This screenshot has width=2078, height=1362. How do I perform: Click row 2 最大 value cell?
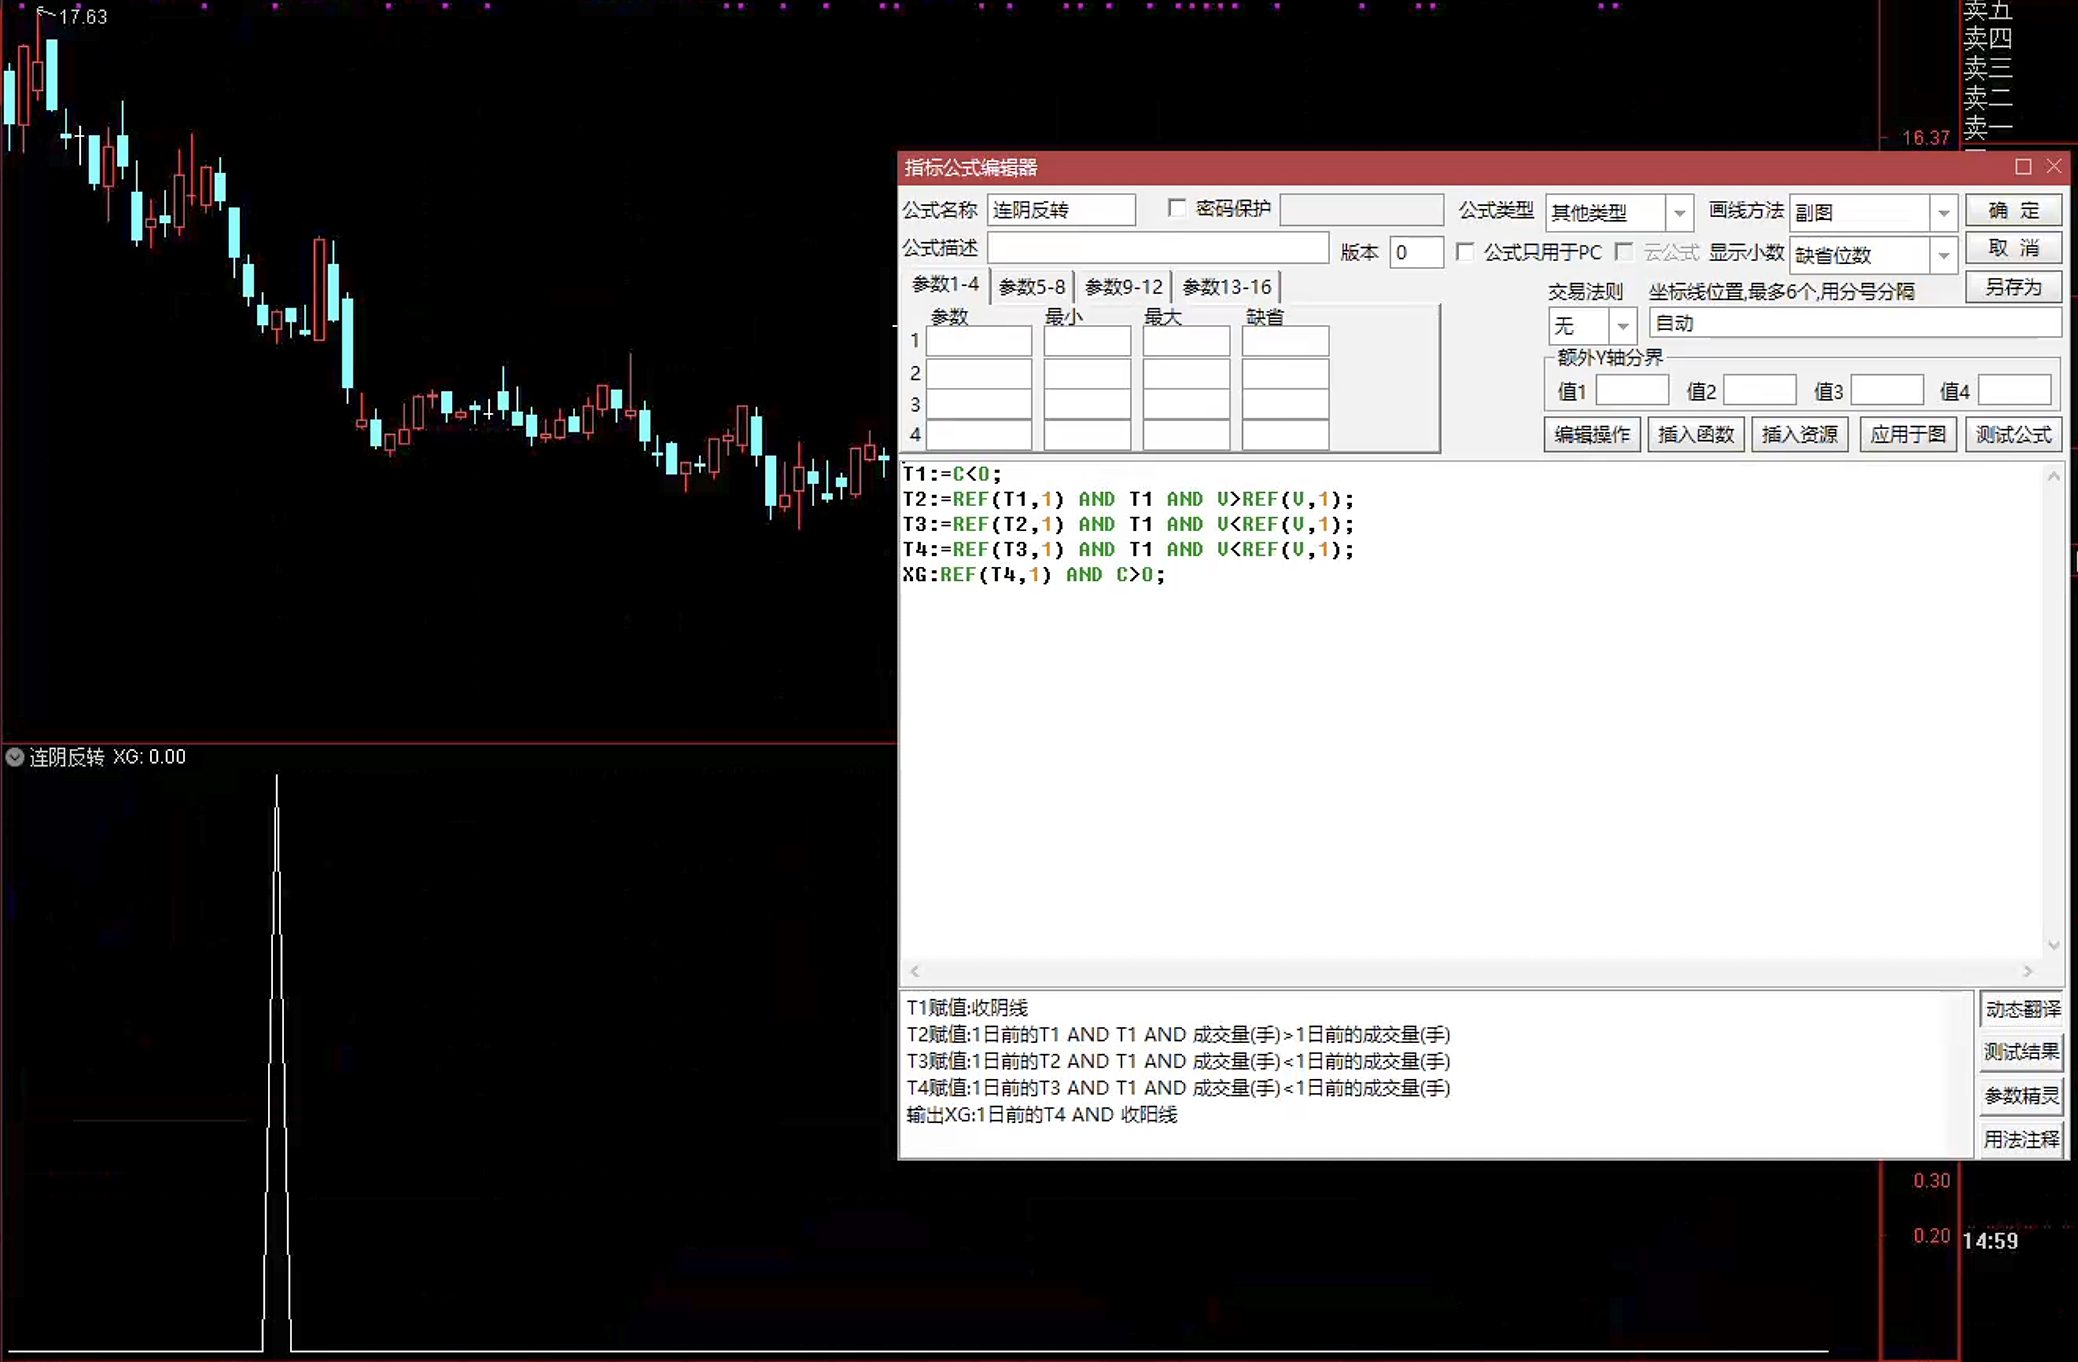[x=1186, y=373]
